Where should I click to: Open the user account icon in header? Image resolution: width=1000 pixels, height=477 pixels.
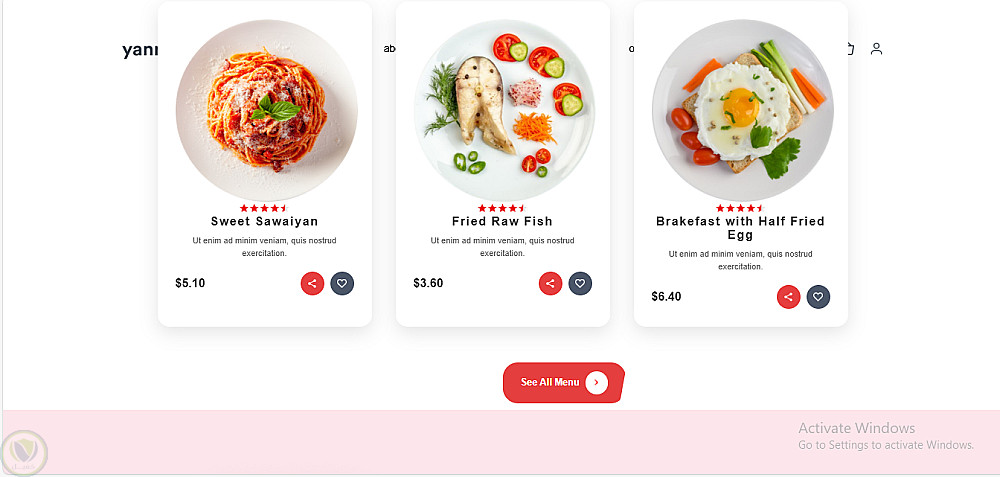[876, 48]
